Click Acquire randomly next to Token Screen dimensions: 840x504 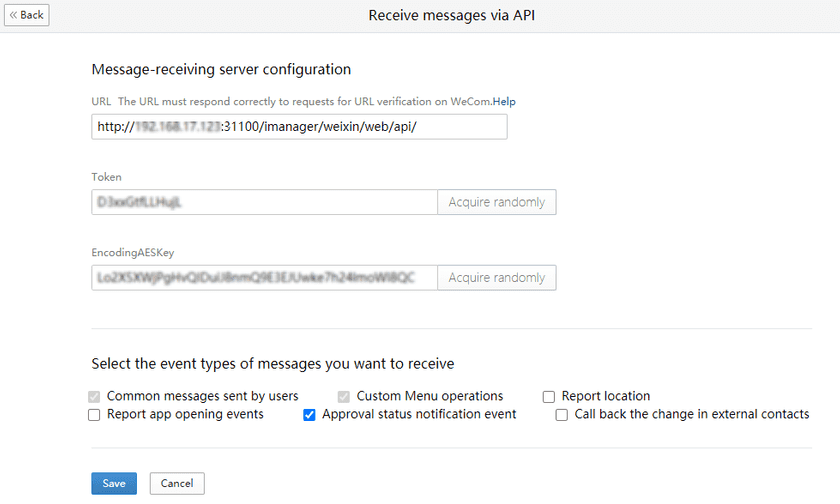pyautogui.click(x=496, y=202)
